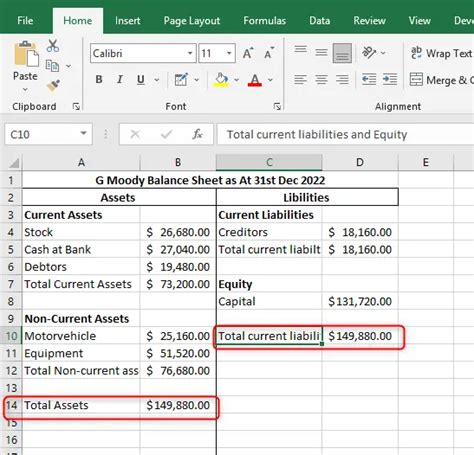Screen dimensions: 474x455
Task: Toggle Underline formatting
Action: point(141,80)
